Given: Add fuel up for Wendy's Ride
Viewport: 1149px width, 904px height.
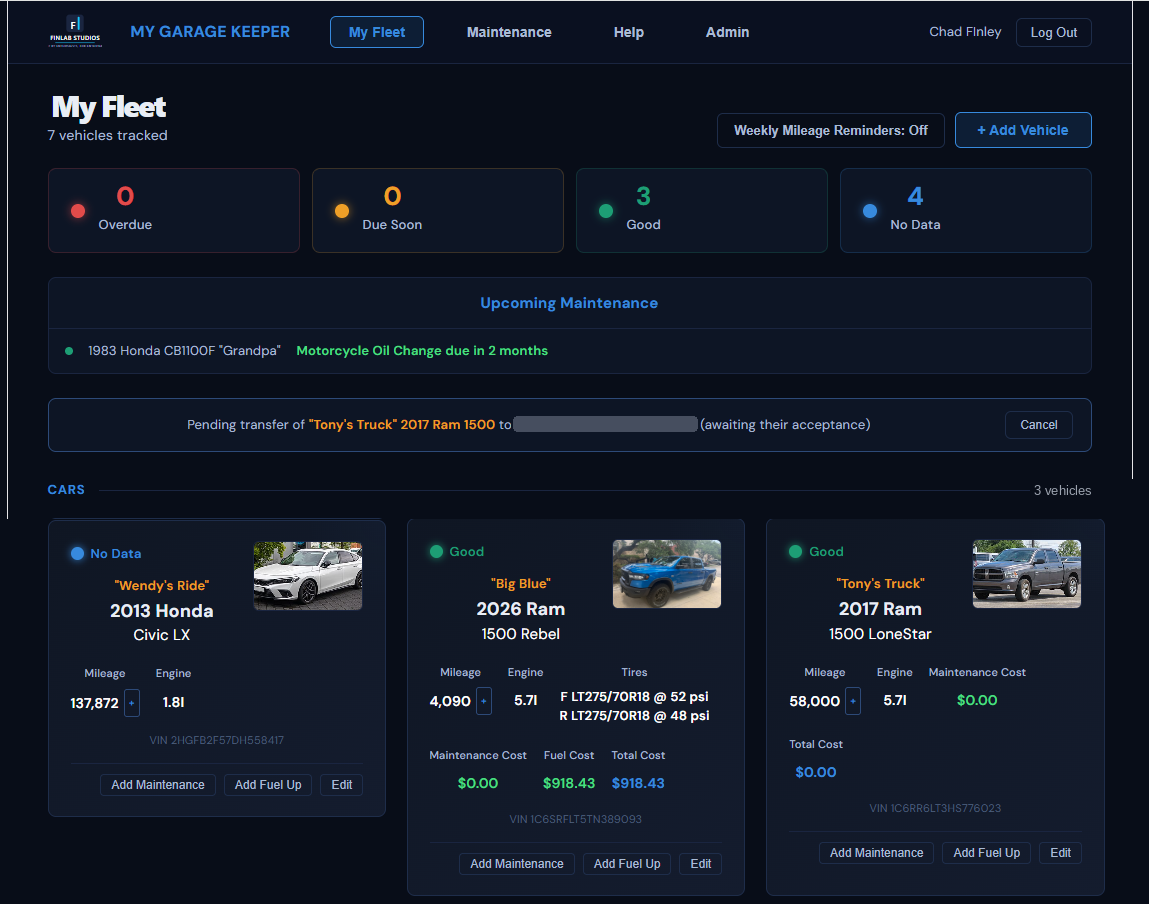Looking at the screenshot, I should (x=268, y=785).
